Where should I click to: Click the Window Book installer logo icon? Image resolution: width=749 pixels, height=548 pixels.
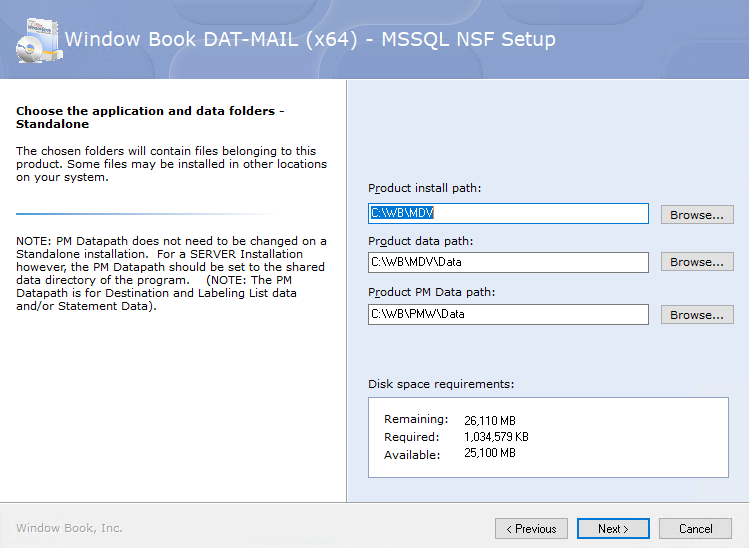[x=39, y=41]
